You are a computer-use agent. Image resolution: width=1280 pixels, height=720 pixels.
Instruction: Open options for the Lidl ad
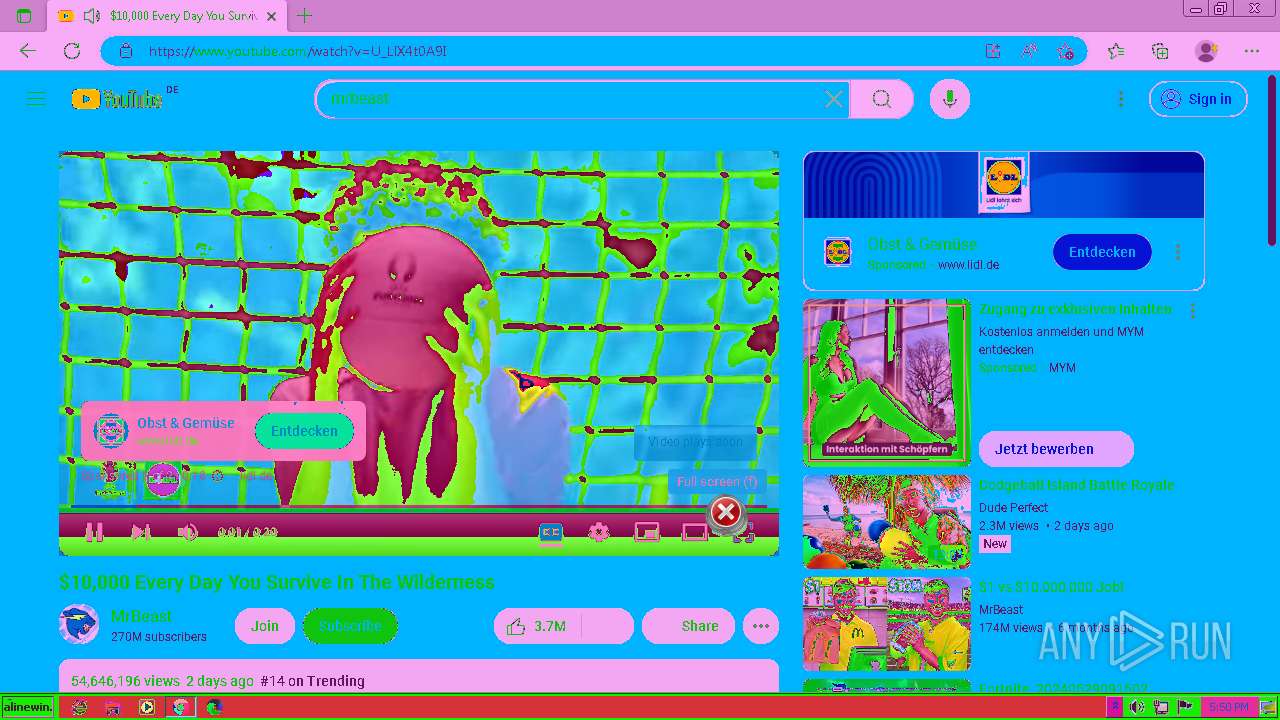pos(1177,252)
